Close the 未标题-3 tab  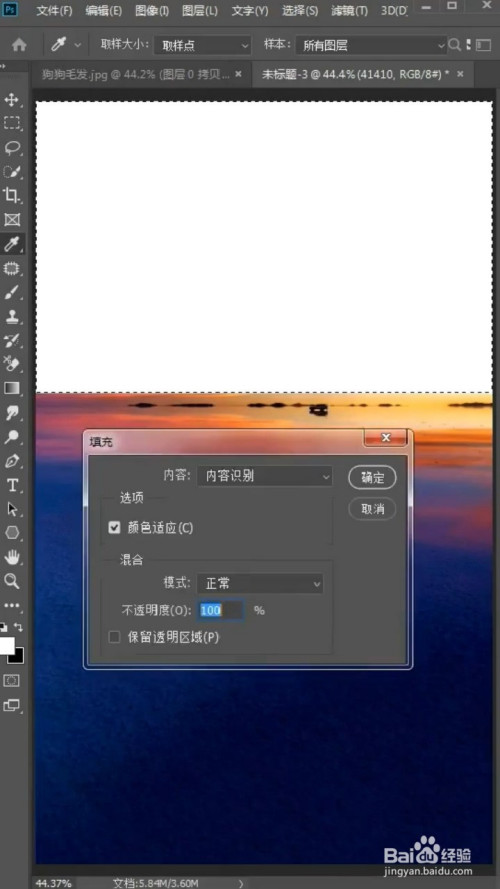(460, 74)
